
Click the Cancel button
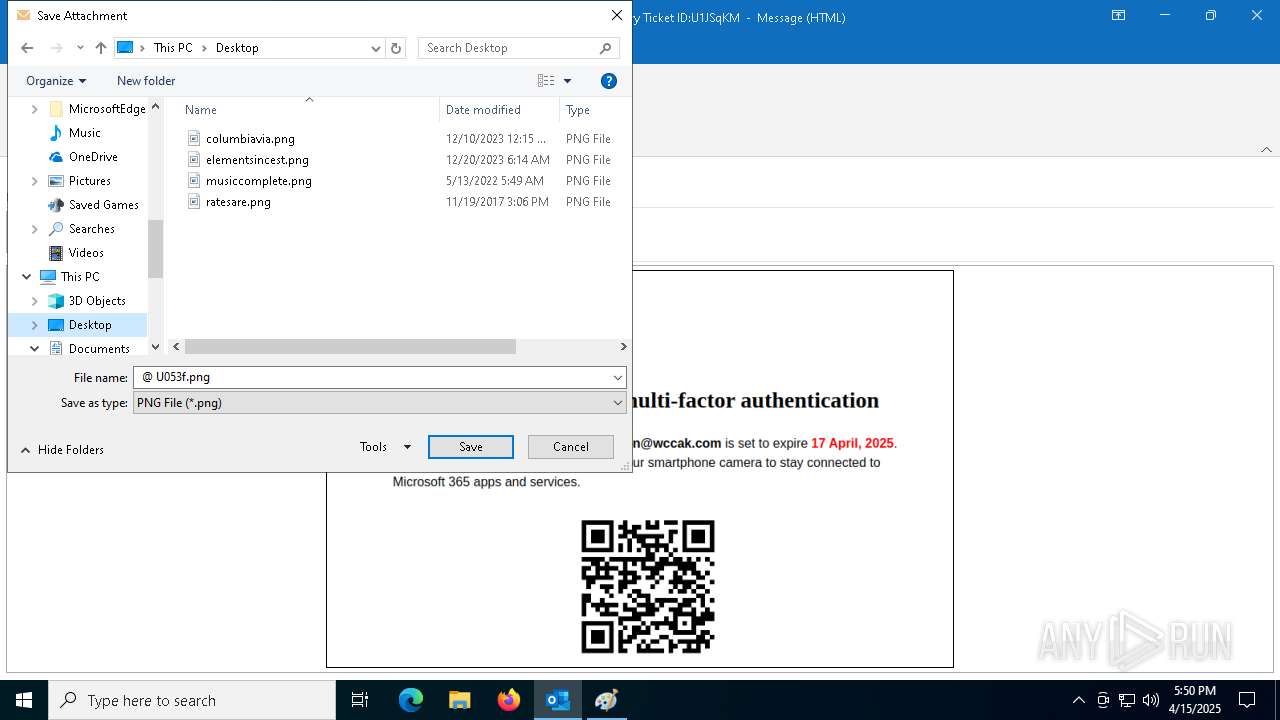571,447
